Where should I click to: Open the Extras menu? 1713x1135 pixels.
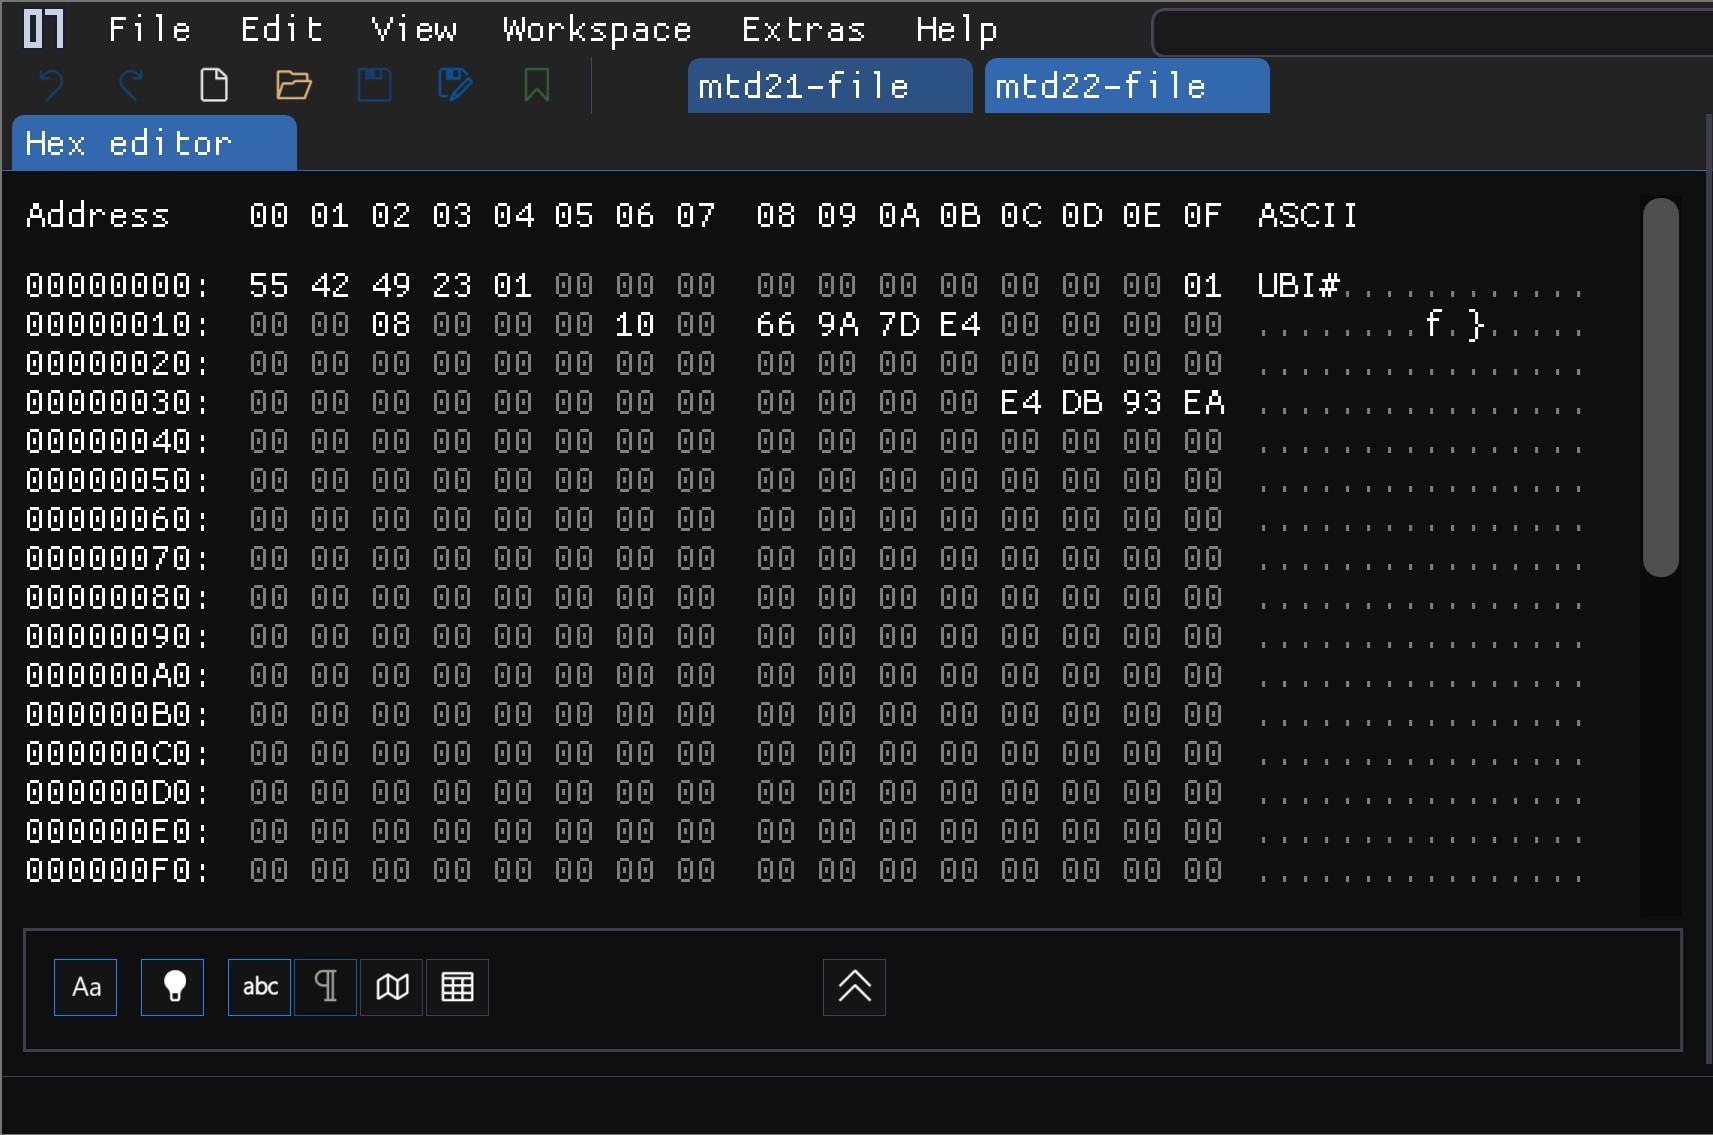(x=804, y=30)
